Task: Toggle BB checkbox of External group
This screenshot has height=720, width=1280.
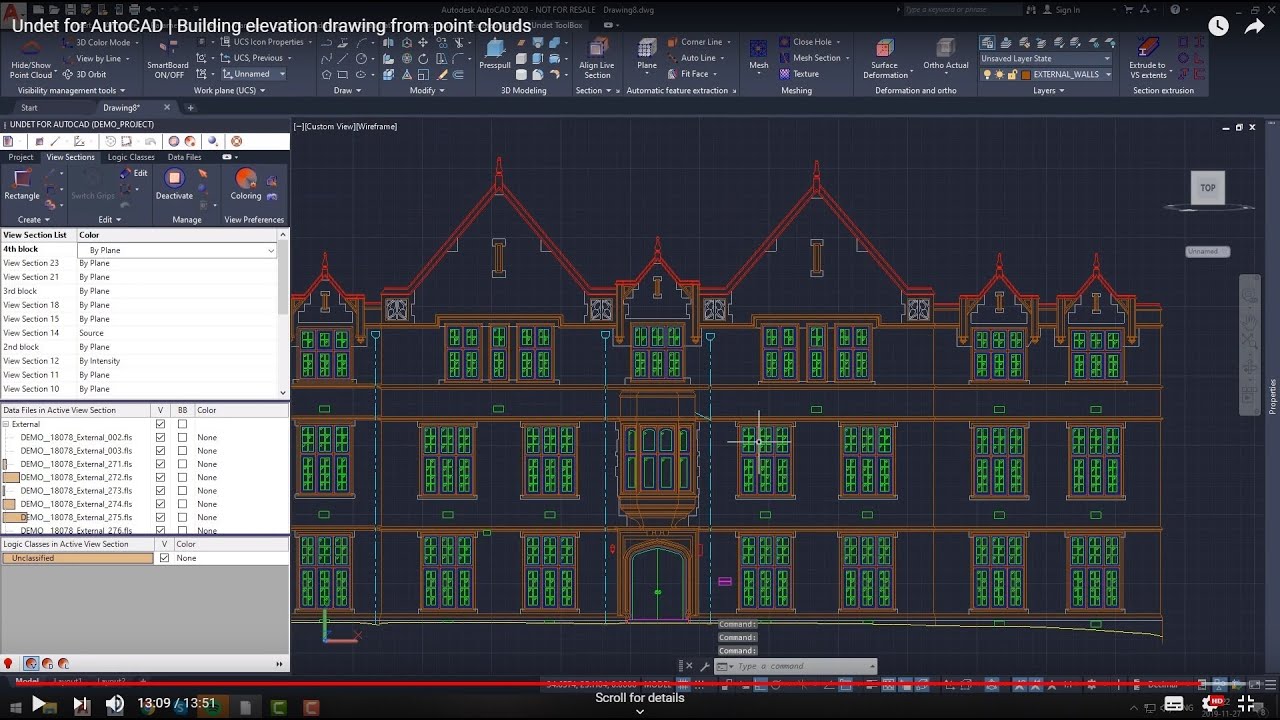Action: pos(182,424)
